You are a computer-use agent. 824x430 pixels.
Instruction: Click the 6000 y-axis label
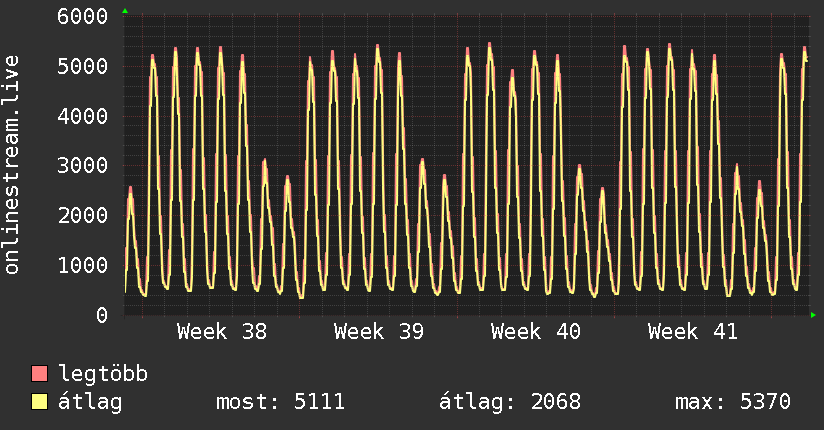tap(84, 17)
